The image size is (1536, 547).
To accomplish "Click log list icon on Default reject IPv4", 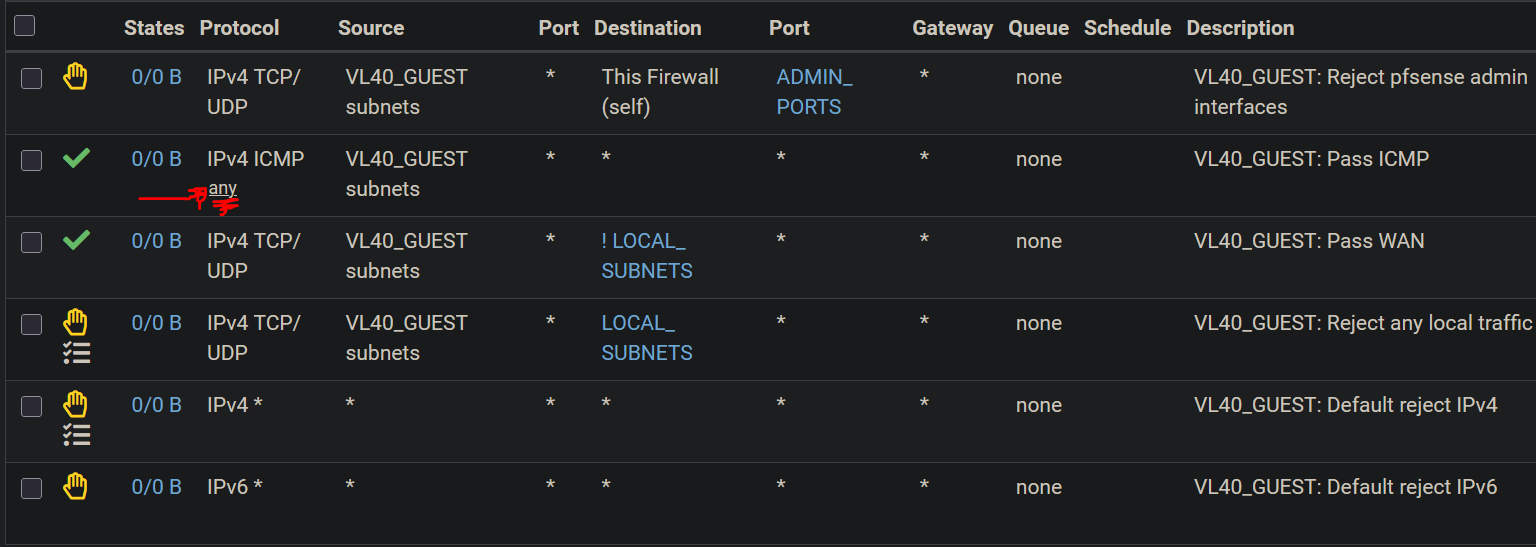I will pos(77,433).
